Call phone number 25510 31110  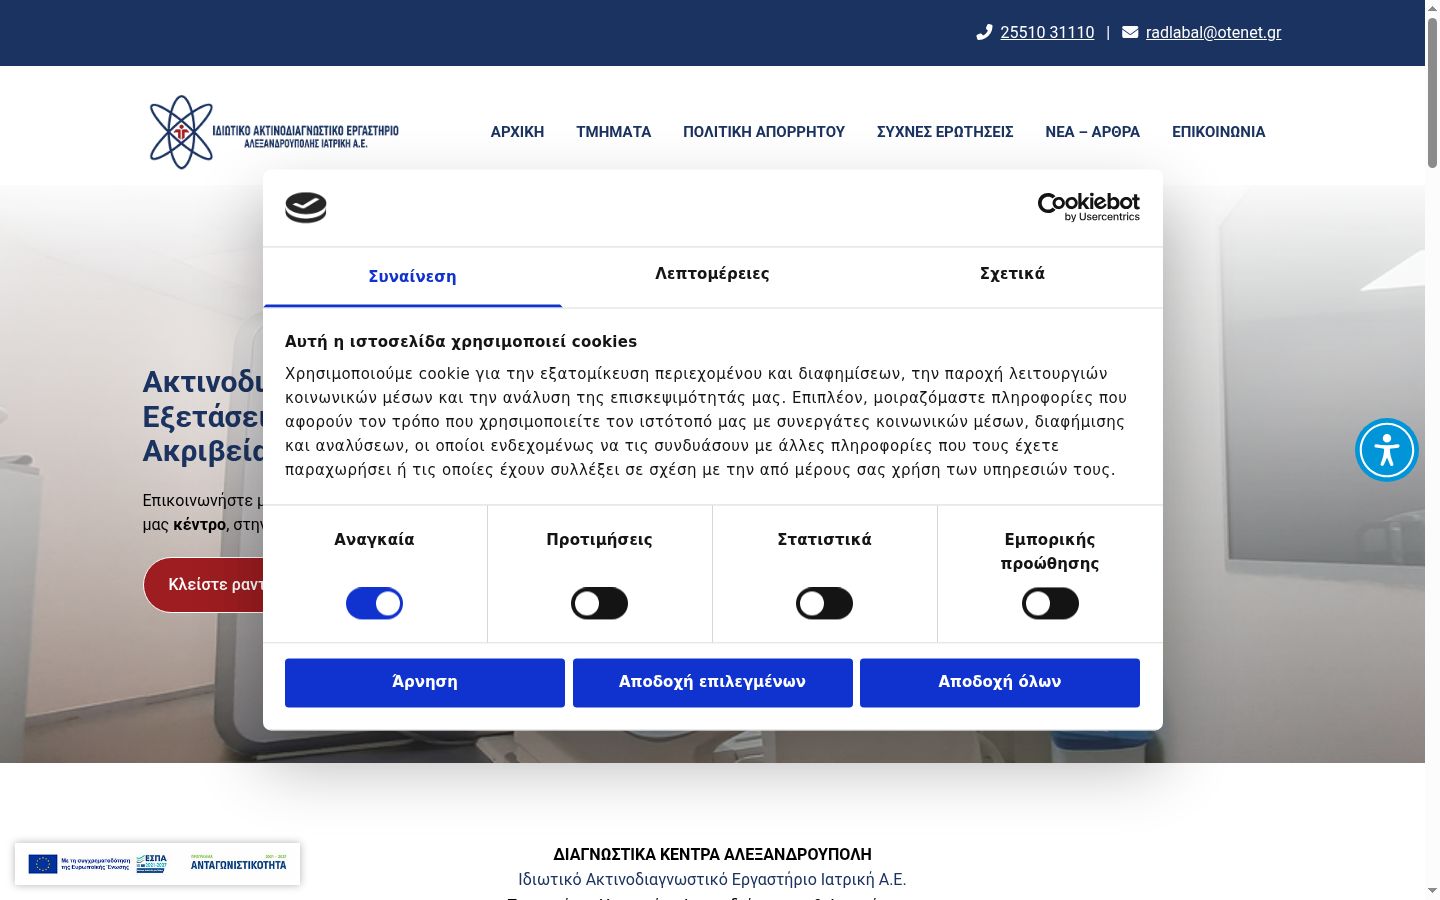pyautogui.click(x=1047, y=33)
